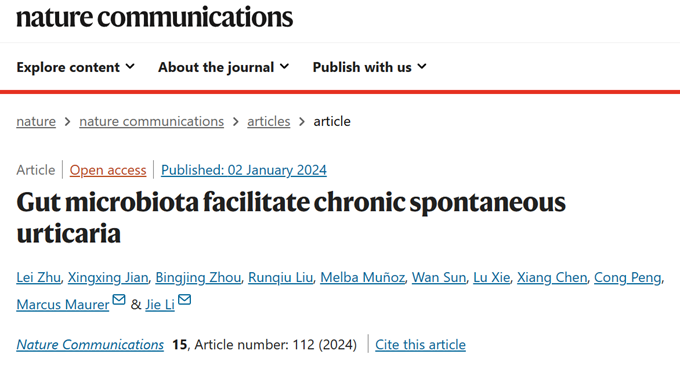Navigate to the articles breadcrumb
Image resolution: width=680 pixels, height=365 pixels.
(268, 121)
